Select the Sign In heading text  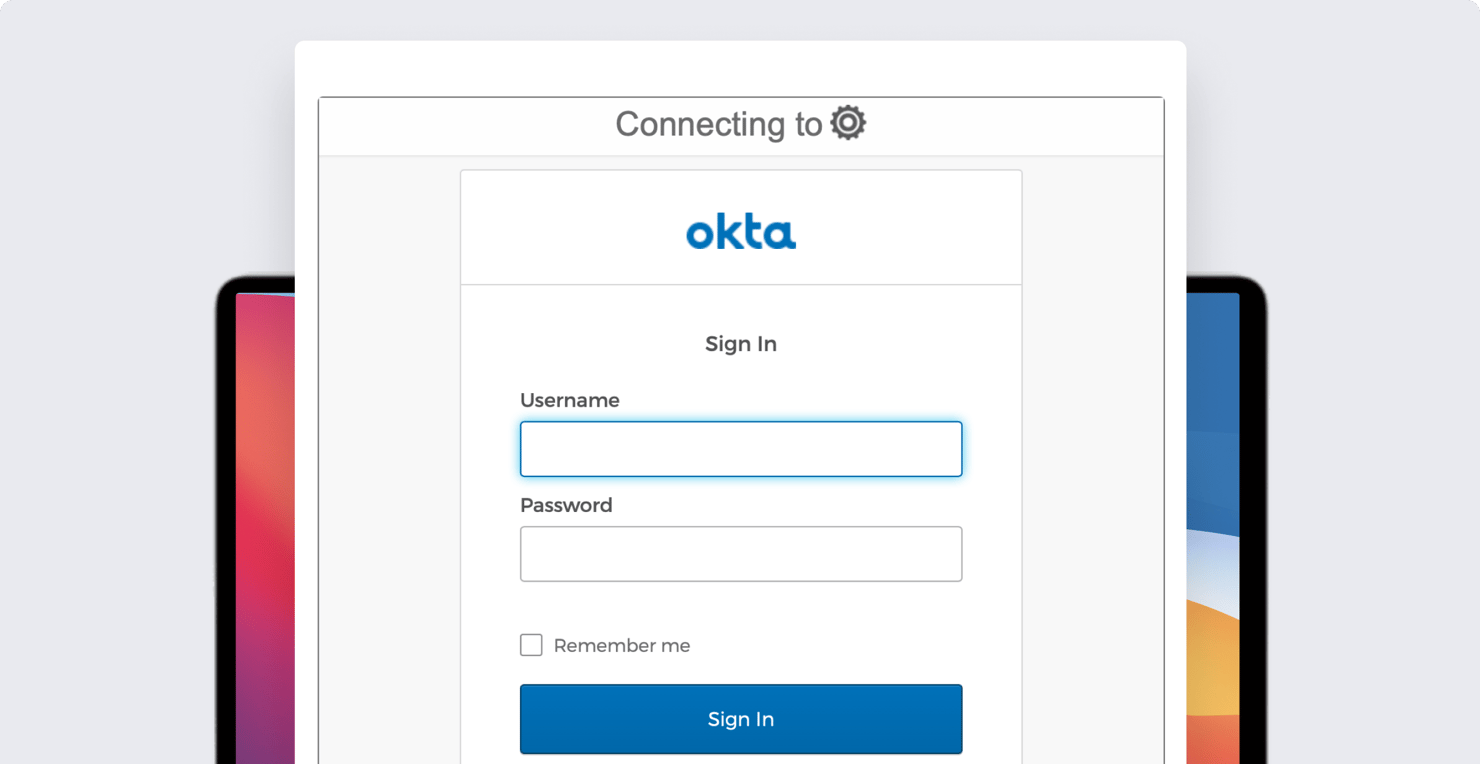tap(740, 343)
